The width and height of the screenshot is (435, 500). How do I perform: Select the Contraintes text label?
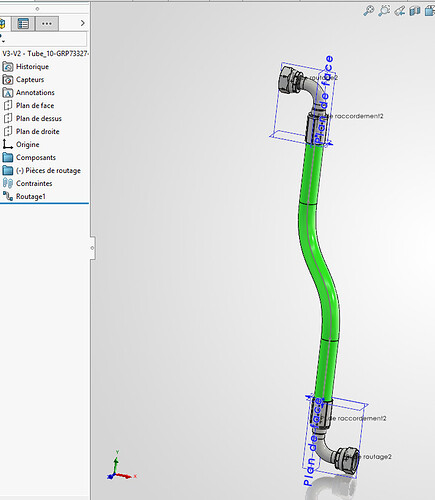(34, 184)
